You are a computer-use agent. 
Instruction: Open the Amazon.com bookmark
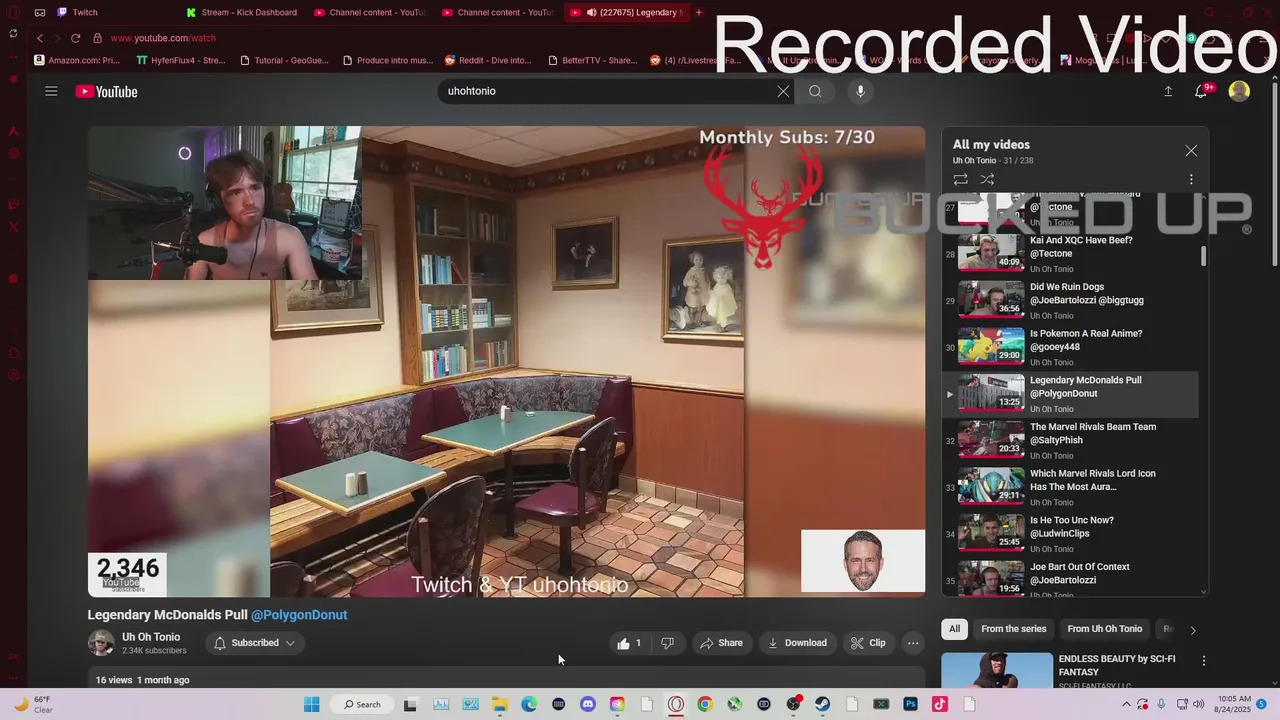tap(77, 60)
